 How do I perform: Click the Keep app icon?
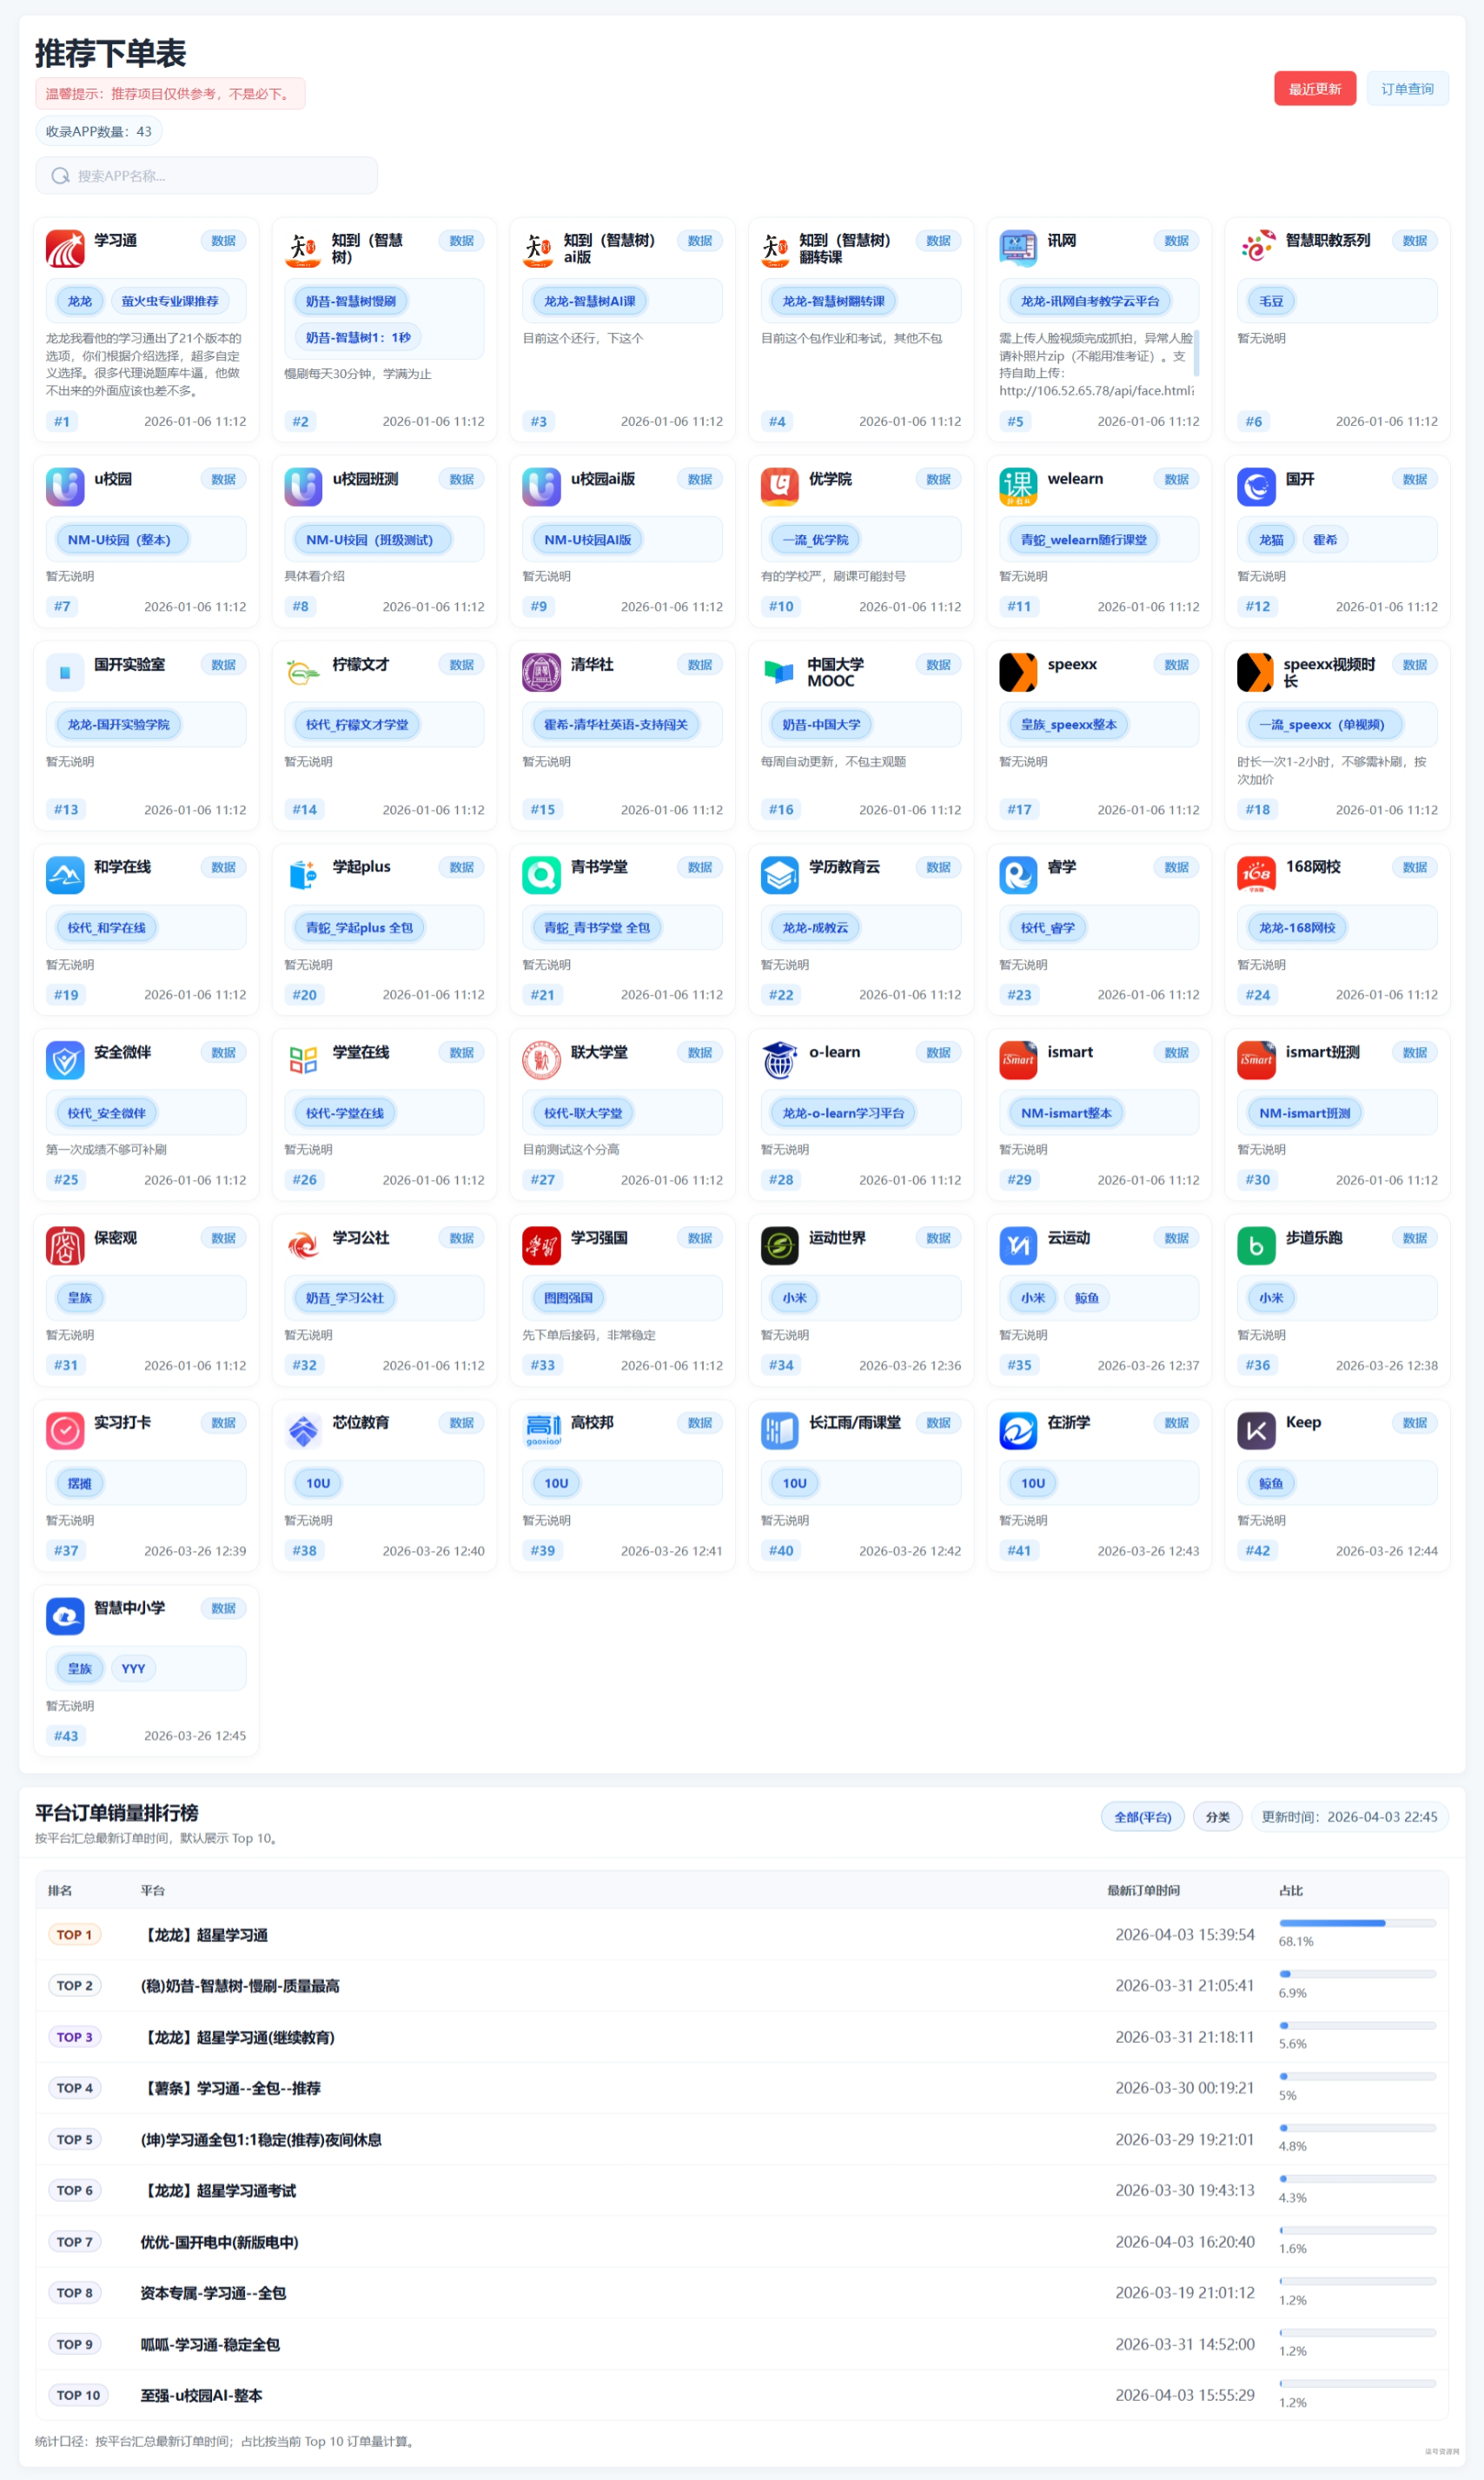(1256, 1430)
